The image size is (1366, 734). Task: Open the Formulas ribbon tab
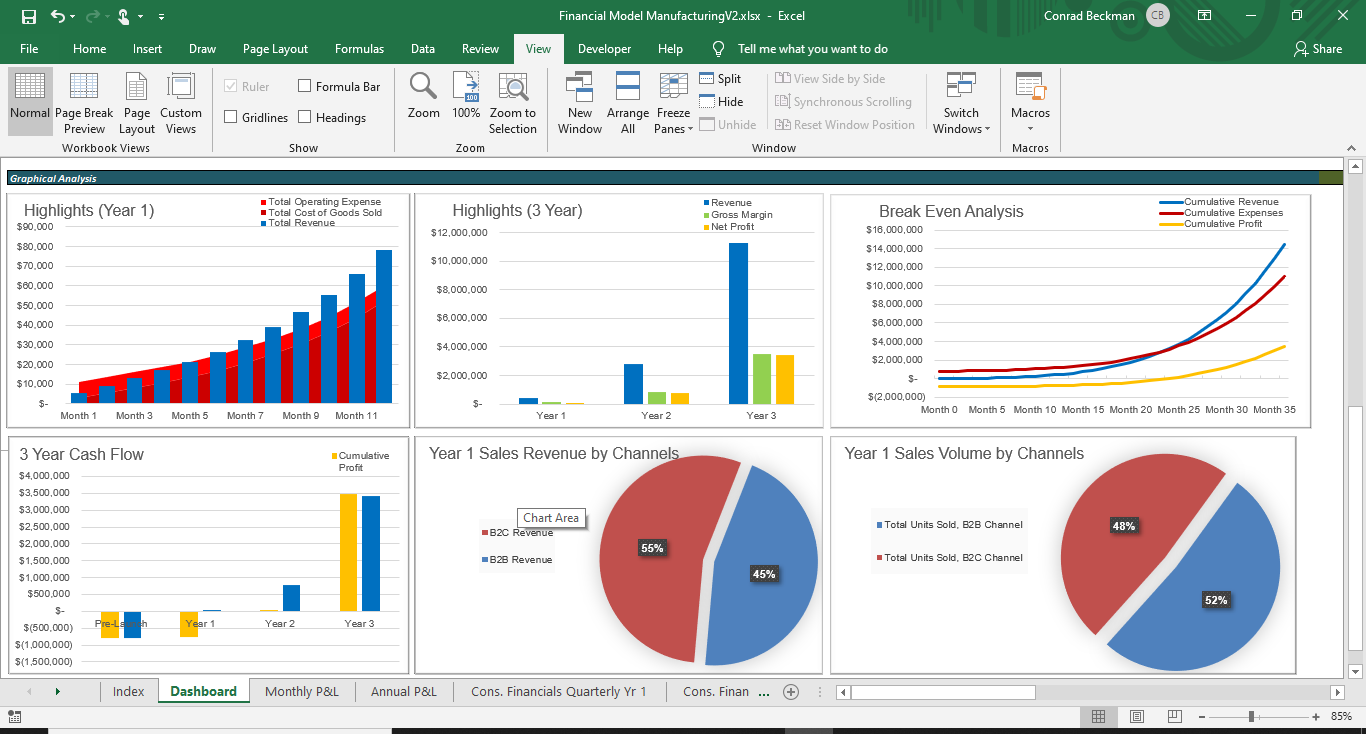point(359,48)
